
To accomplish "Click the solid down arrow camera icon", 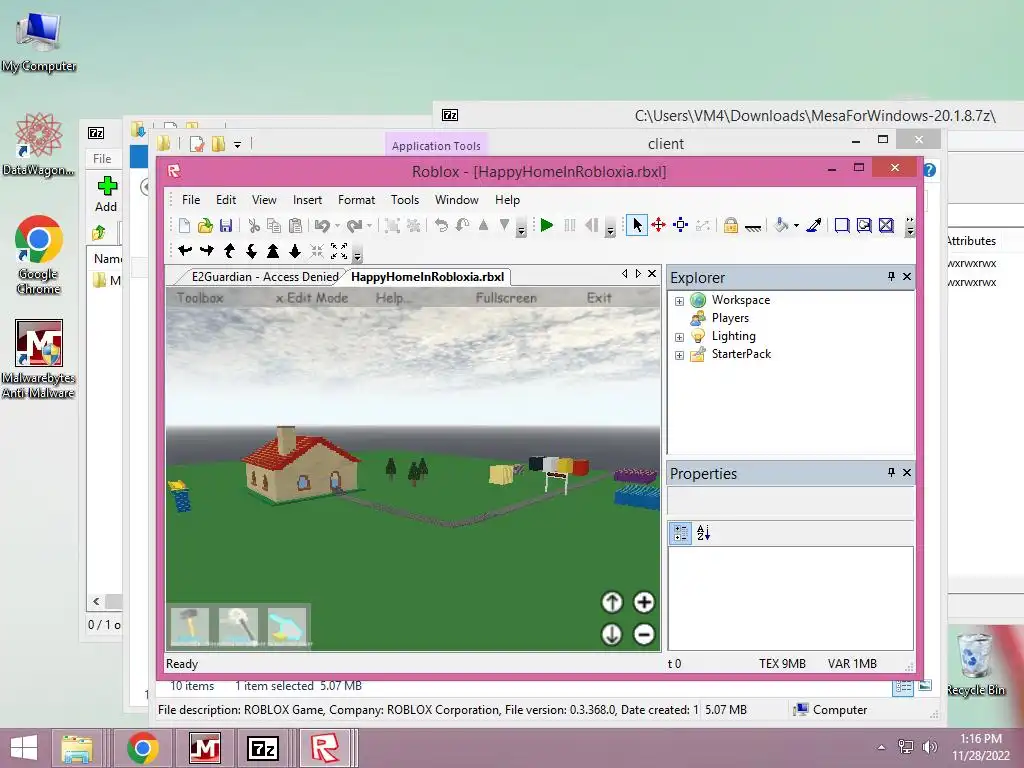I will pos(295,251).
